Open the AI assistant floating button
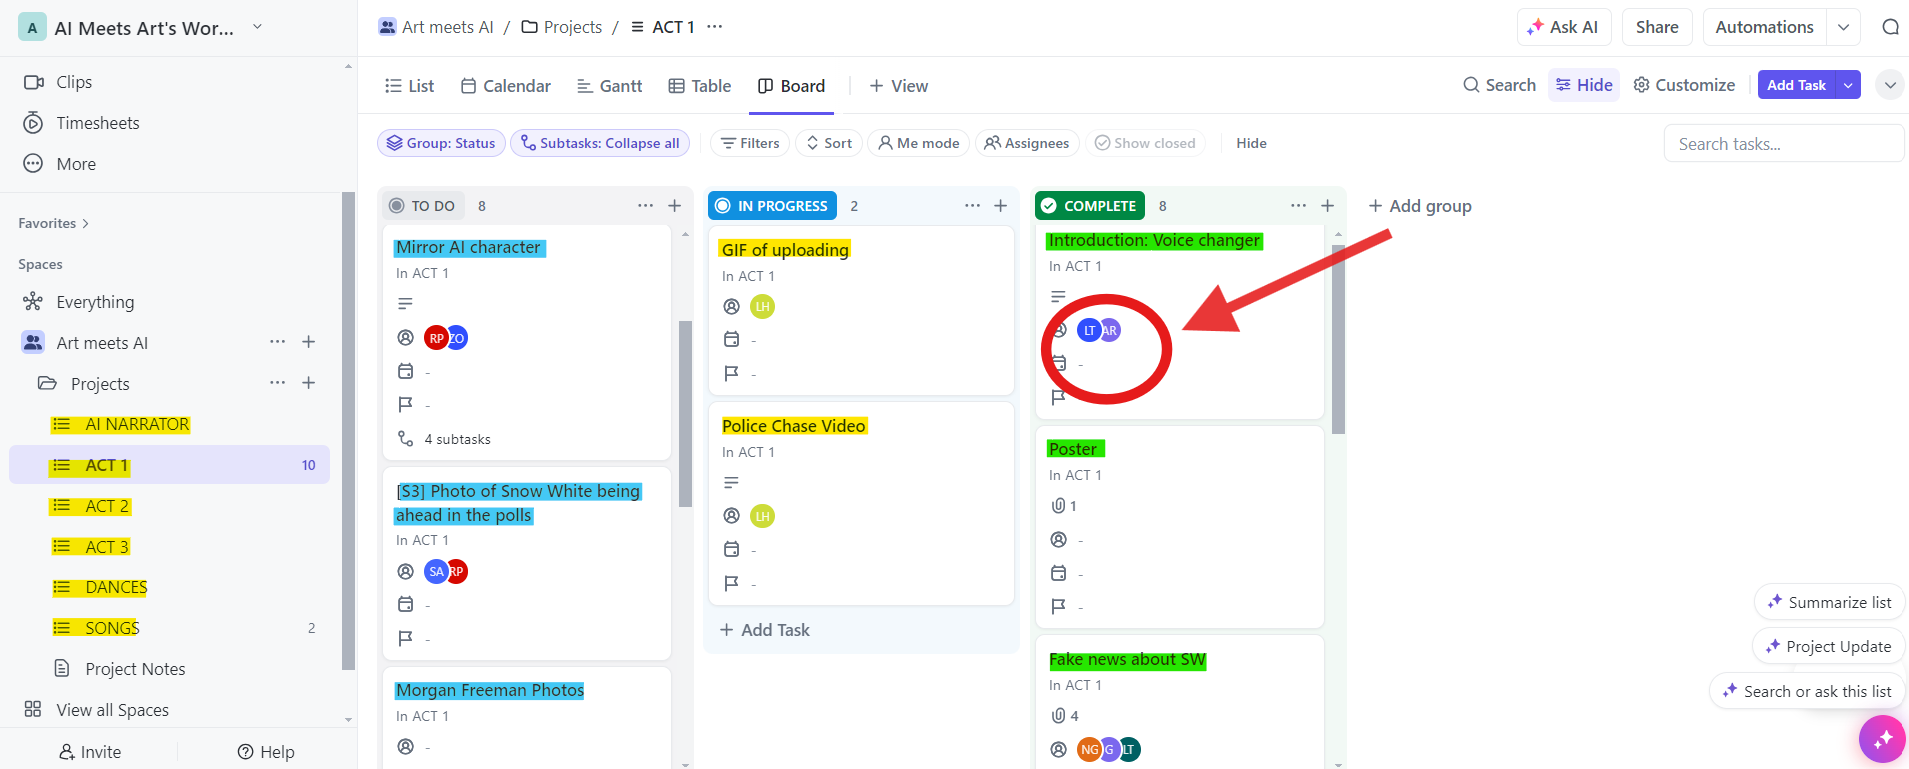The height and width of the screenshot is (769, 1909). [1883, 739]
